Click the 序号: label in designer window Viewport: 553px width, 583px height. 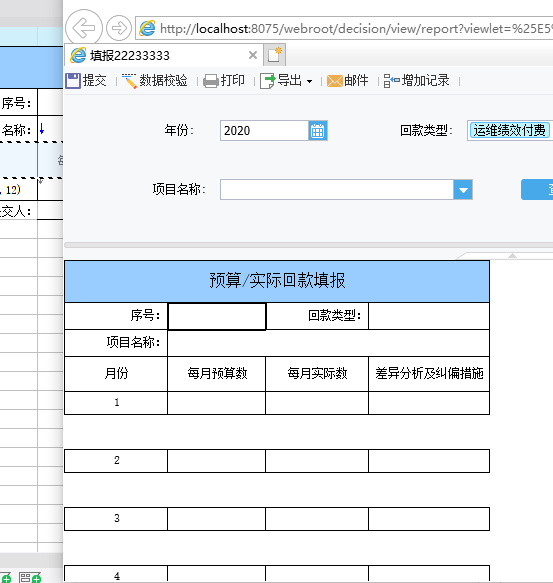tap(16, 103)
